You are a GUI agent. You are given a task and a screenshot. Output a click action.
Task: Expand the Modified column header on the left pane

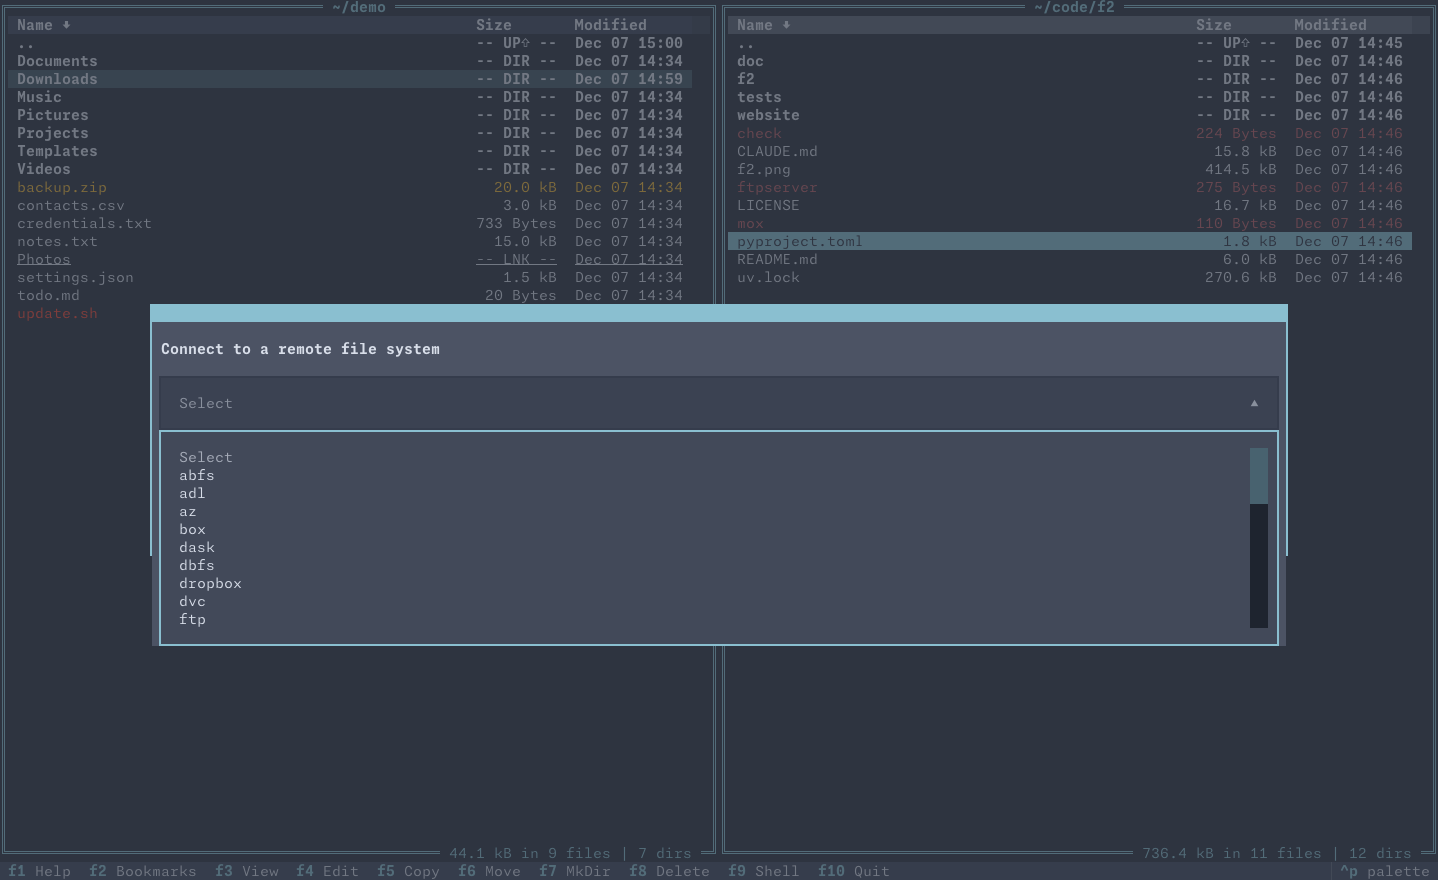click(610, 24)
